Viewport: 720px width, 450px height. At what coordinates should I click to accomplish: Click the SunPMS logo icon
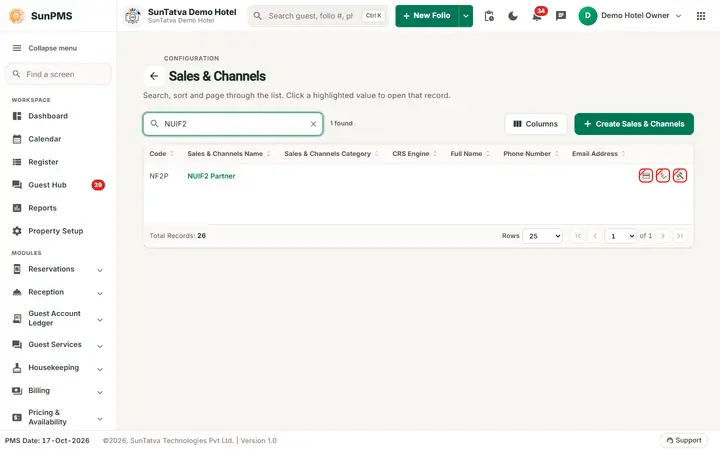[17, 16]
